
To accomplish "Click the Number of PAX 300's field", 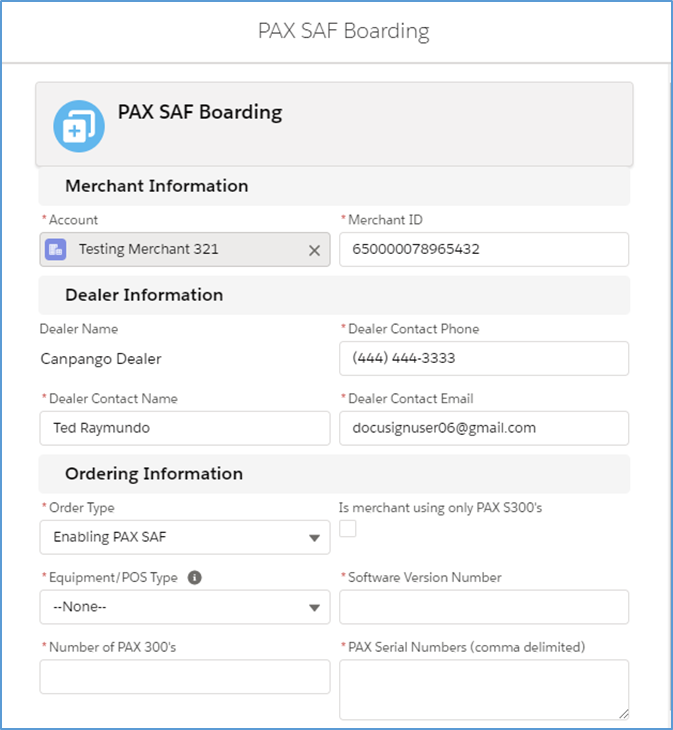I will tap(185, 677).
